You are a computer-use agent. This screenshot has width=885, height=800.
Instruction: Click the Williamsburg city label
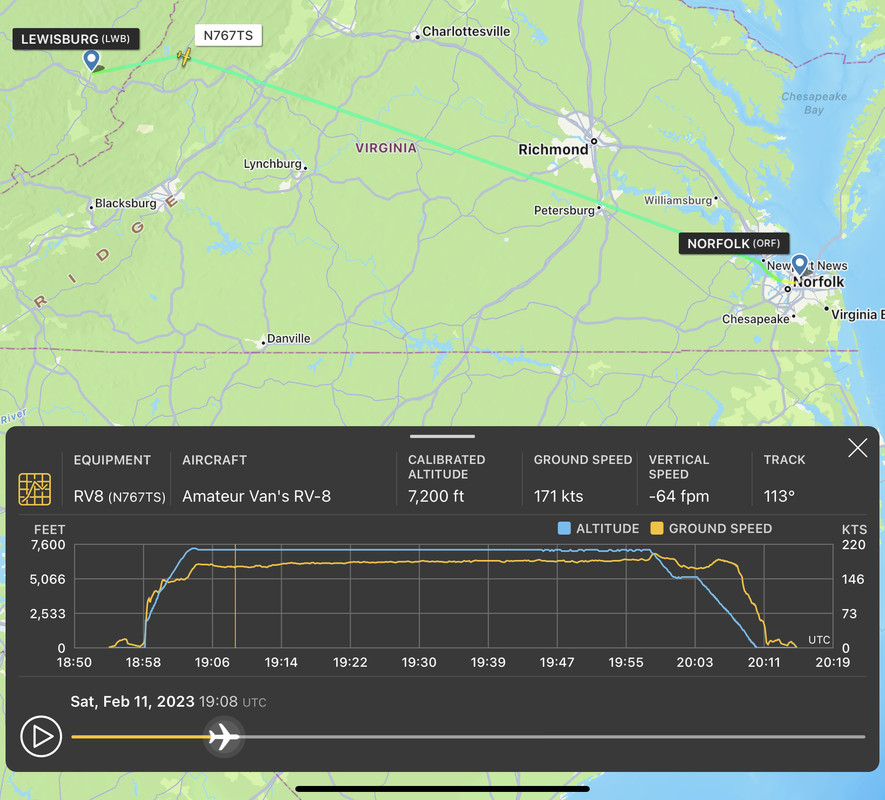678,200
